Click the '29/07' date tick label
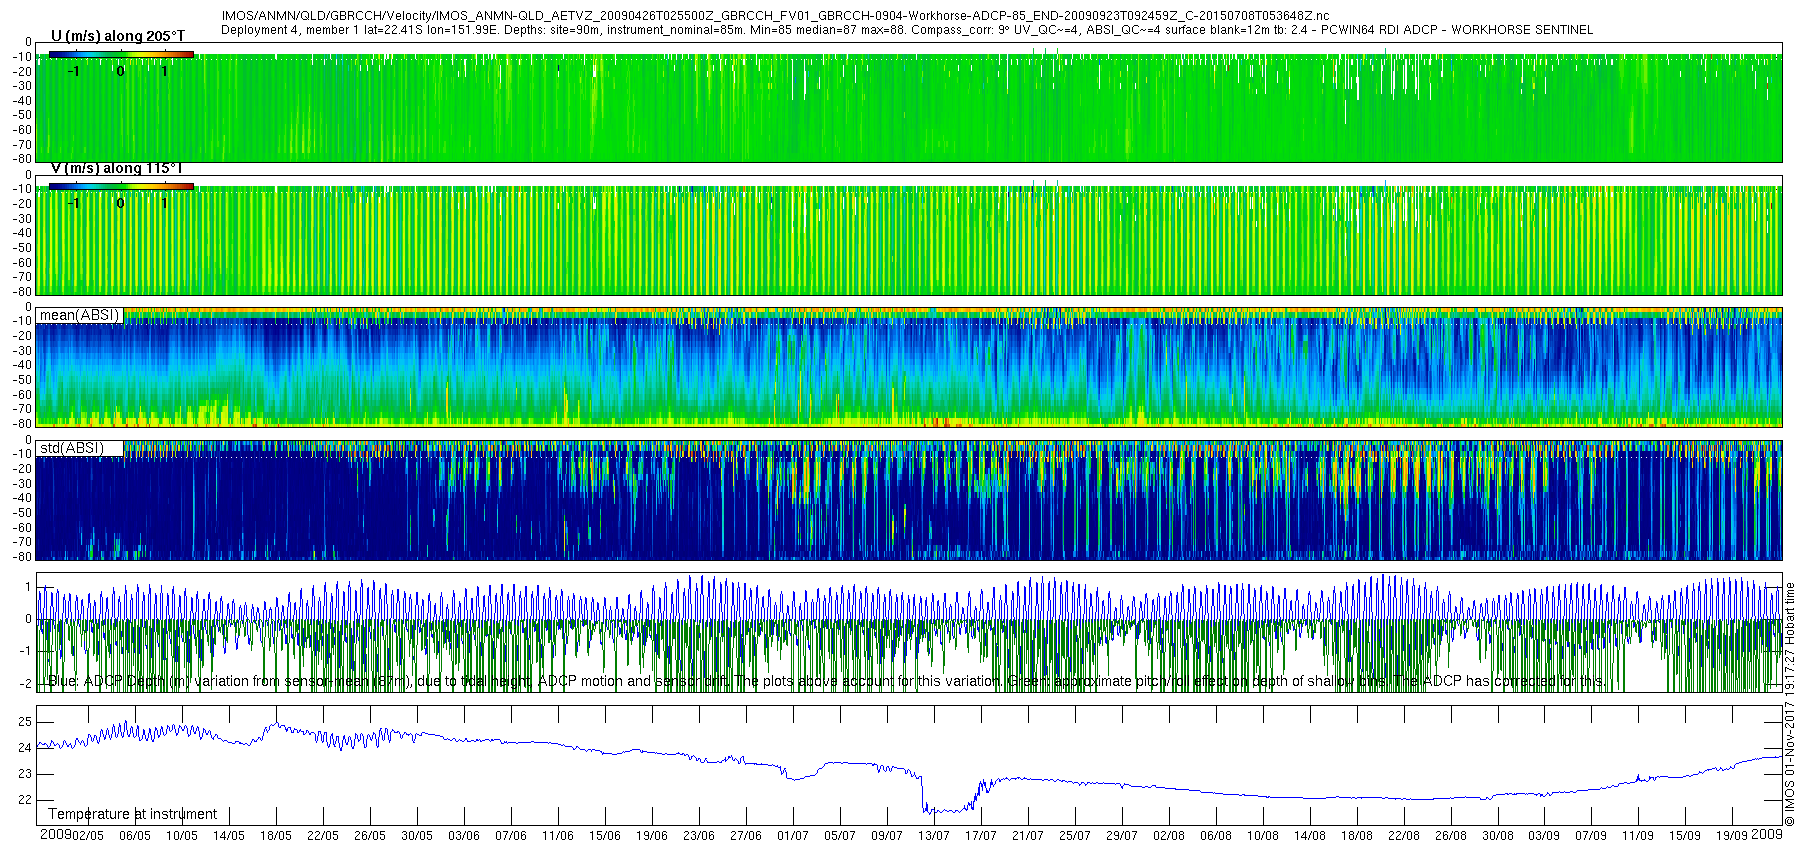 [1122, 836]
